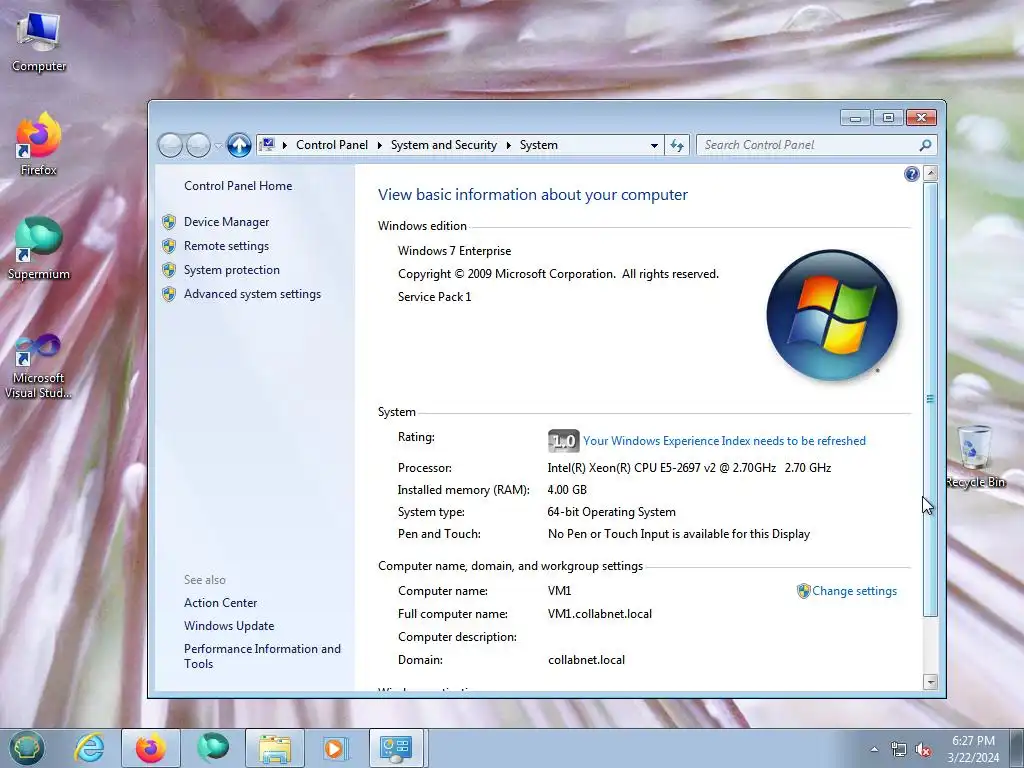Viewport: 1024px width, 768px height.
Task: Open the address bar history dropdown
Action: click(654, 146)
